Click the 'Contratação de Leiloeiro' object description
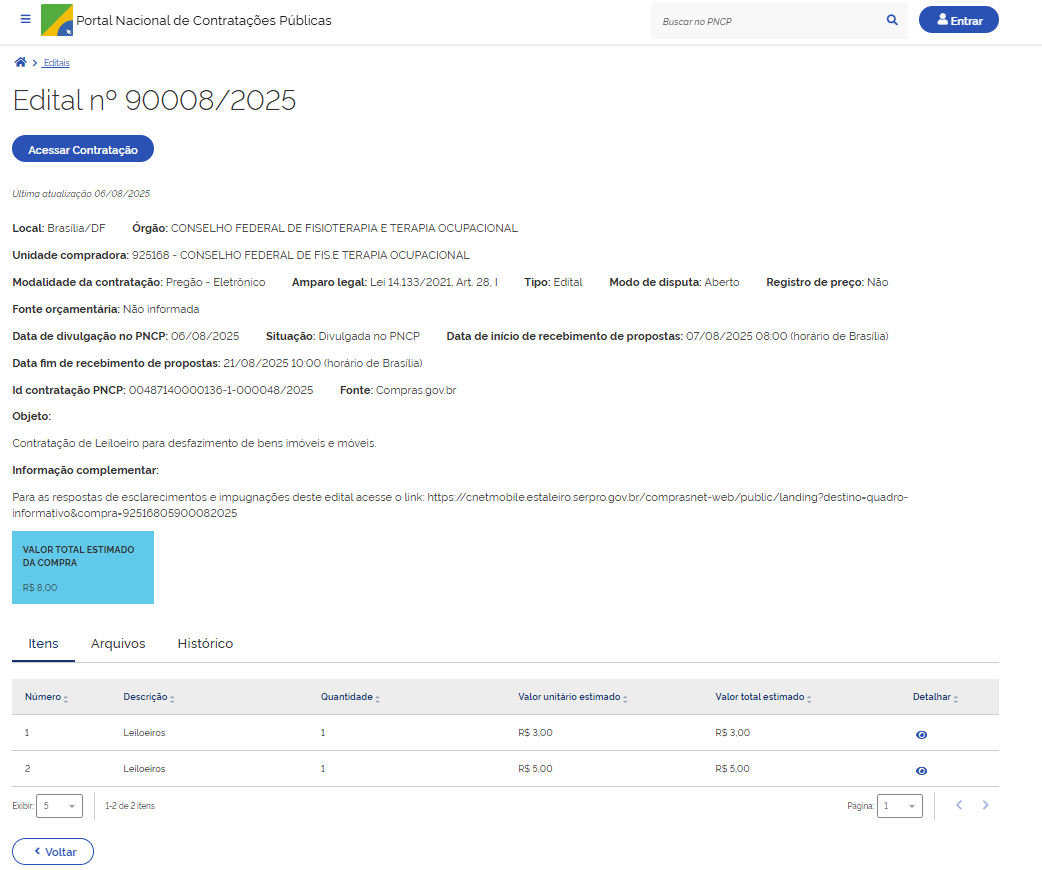 194,443
